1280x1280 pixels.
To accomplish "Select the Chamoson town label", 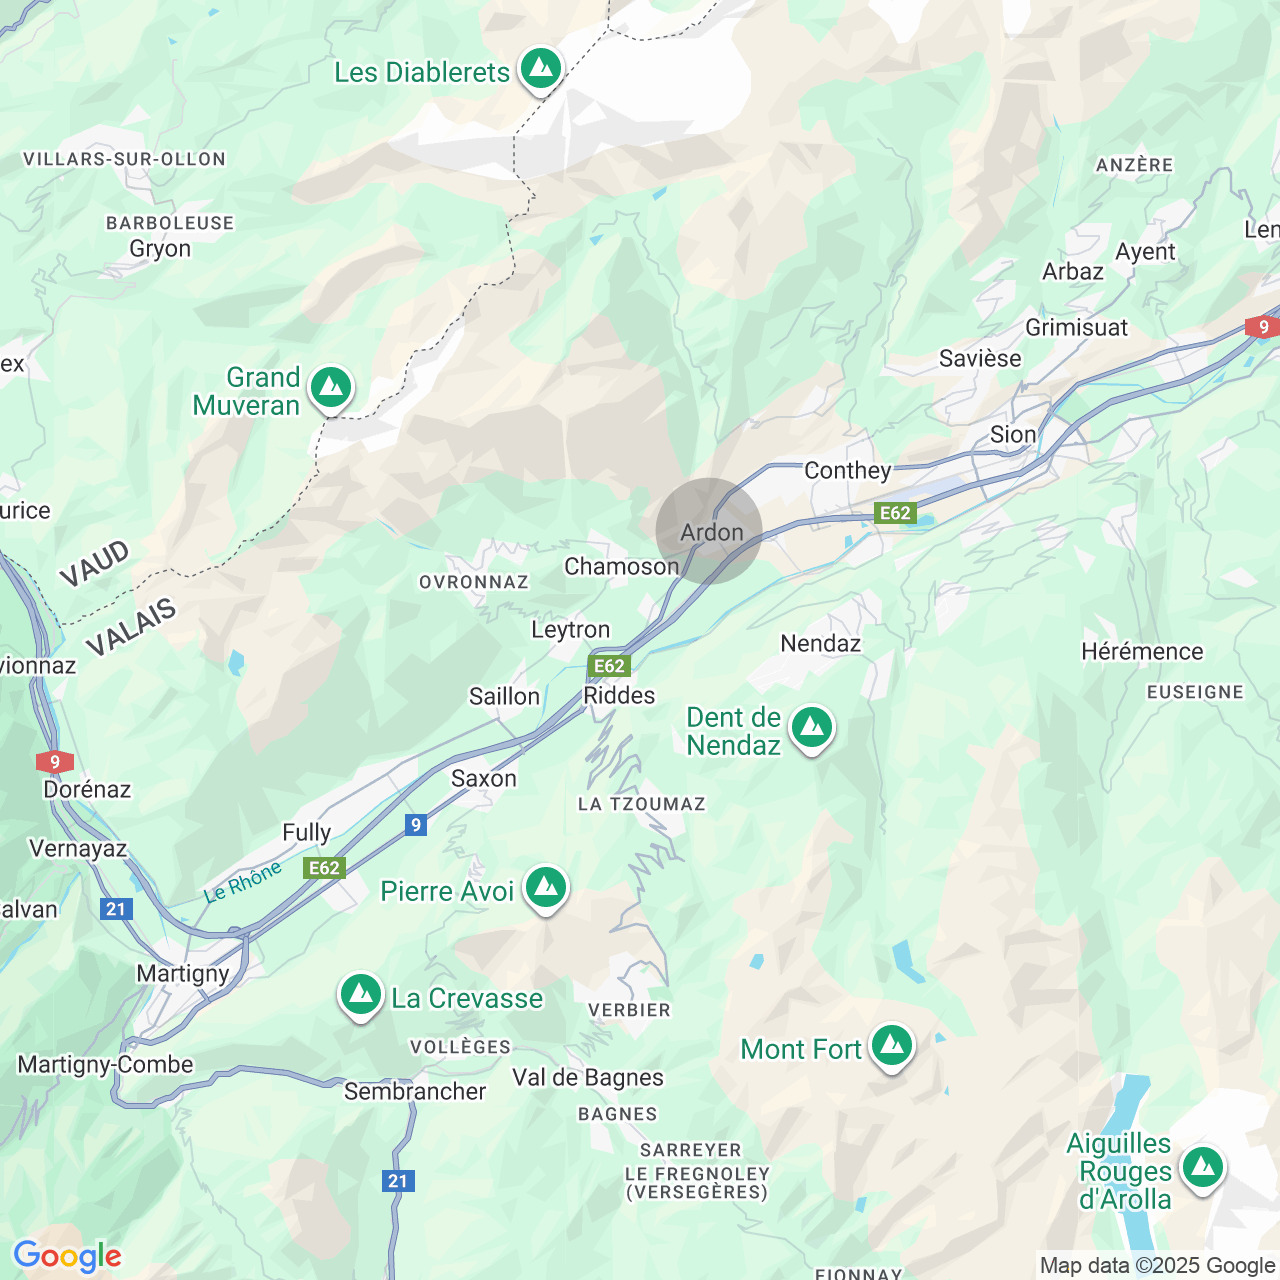I will [622, 566].
